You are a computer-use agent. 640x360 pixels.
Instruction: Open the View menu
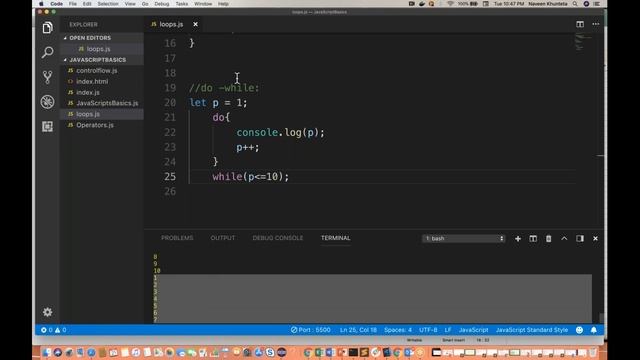pyautogui.click(x=130, y=4)
